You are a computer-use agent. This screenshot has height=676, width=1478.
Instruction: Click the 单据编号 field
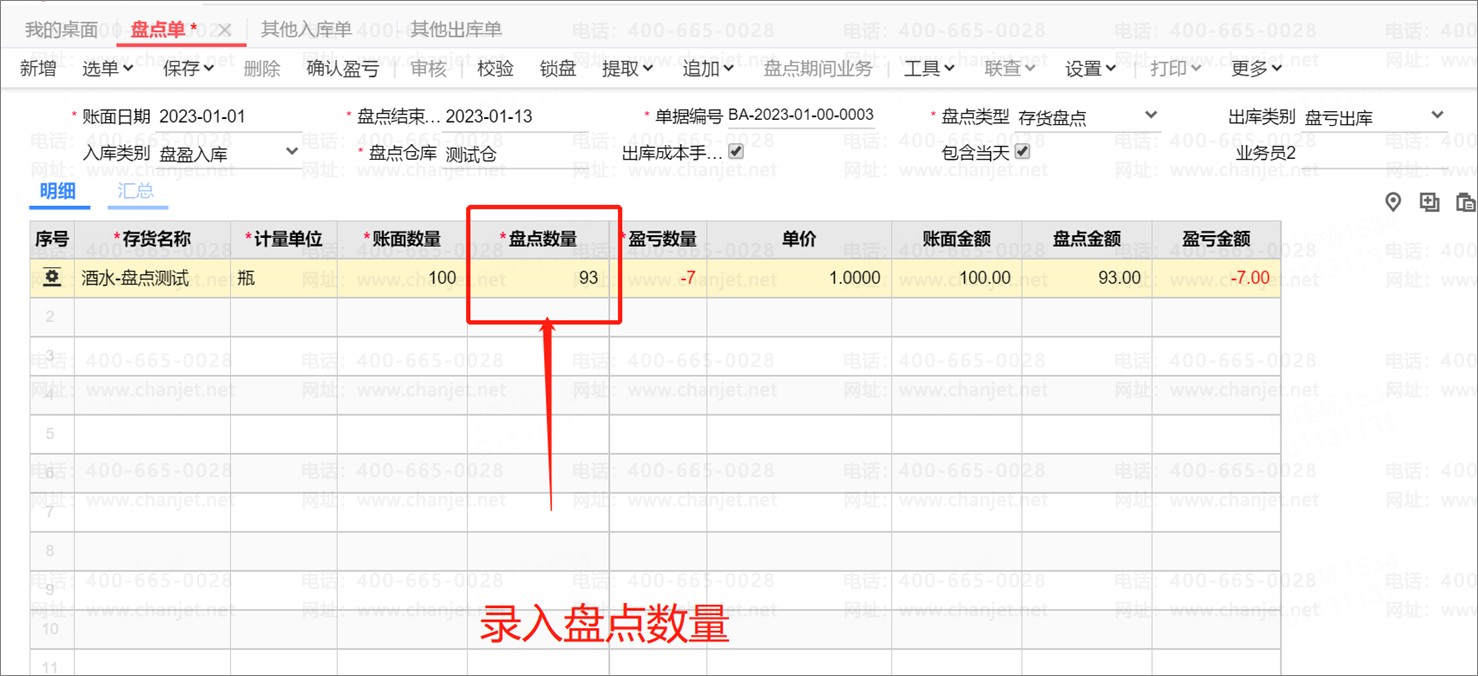tap(801, 115)
